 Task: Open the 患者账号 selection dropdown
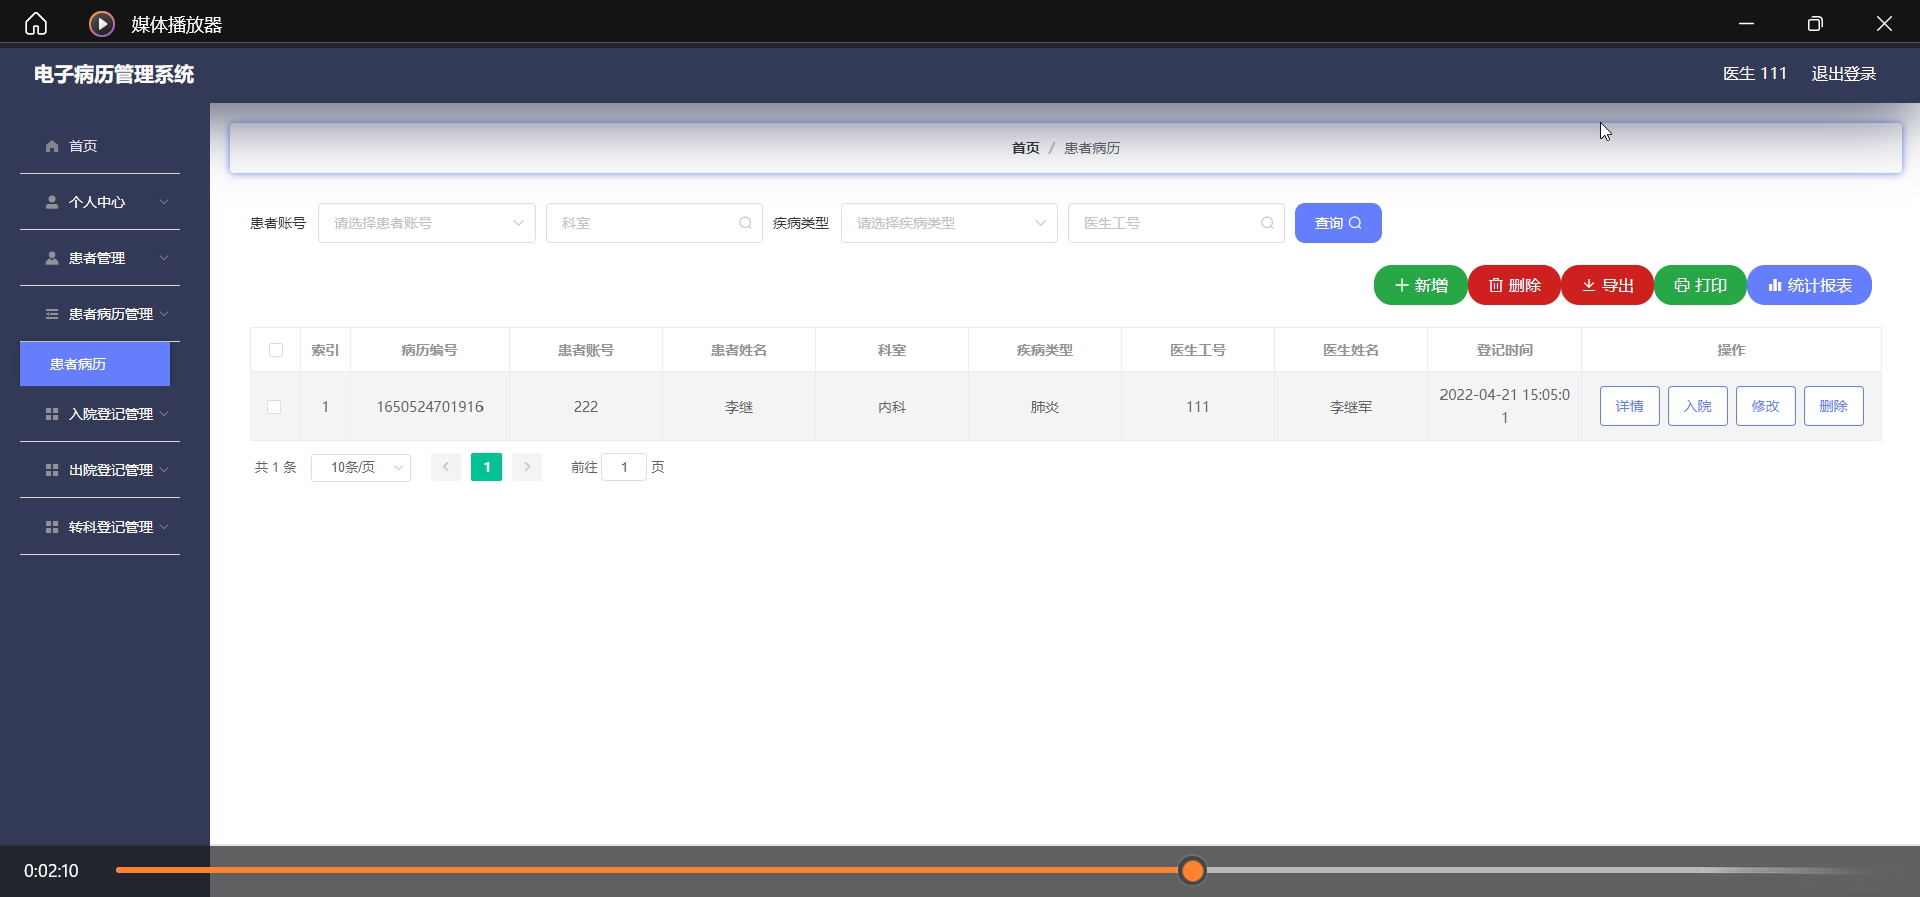pyautogui.click(x=426, y=223)
